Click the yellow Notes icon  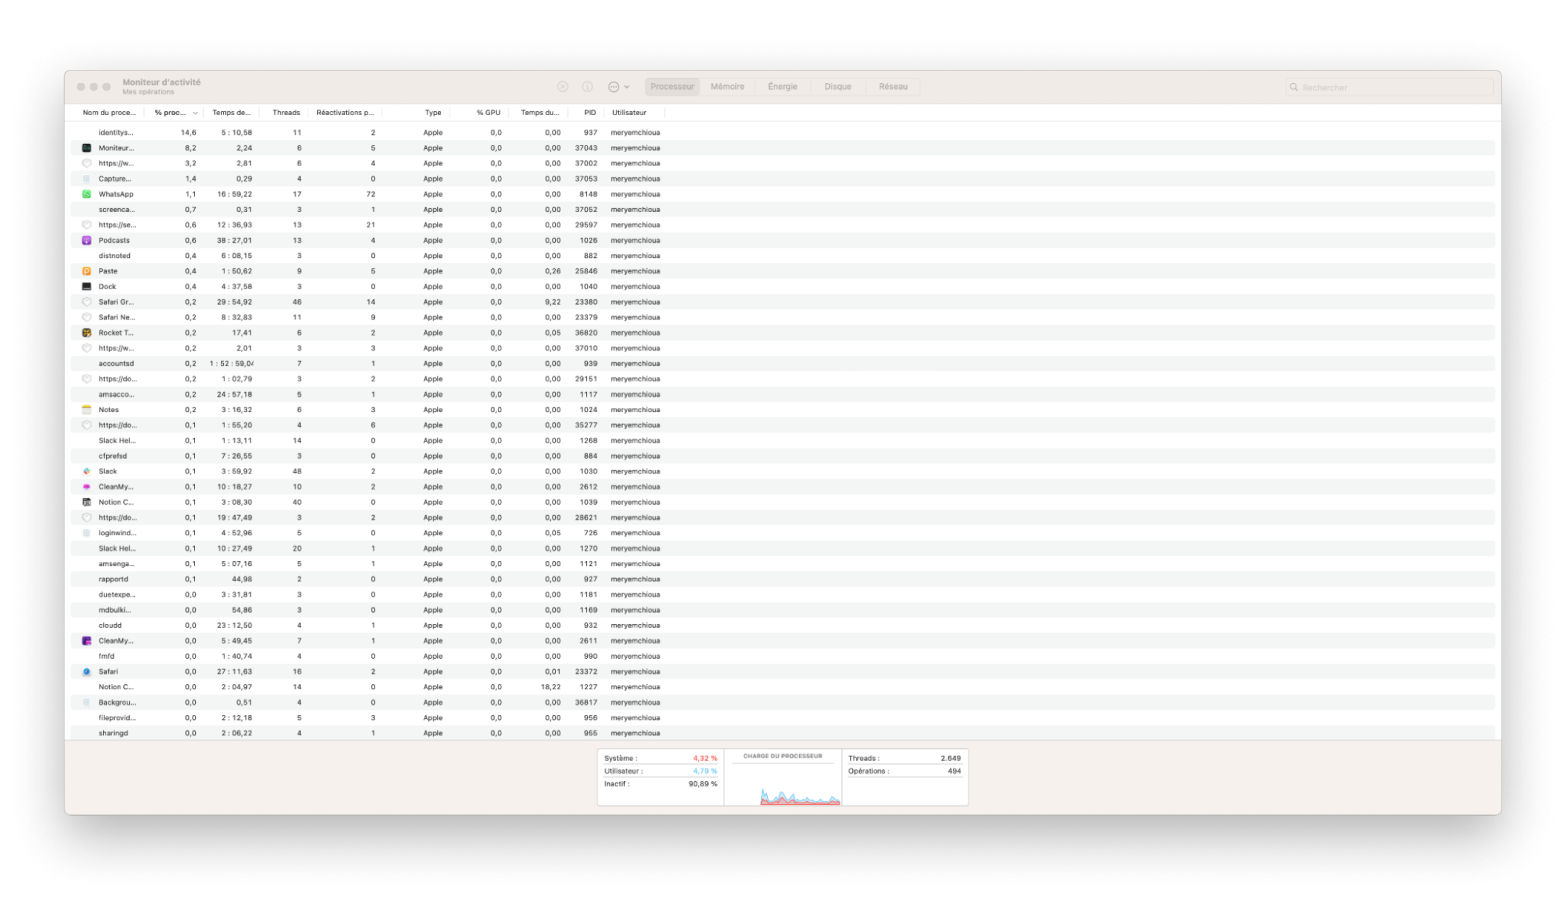[87, 410]
